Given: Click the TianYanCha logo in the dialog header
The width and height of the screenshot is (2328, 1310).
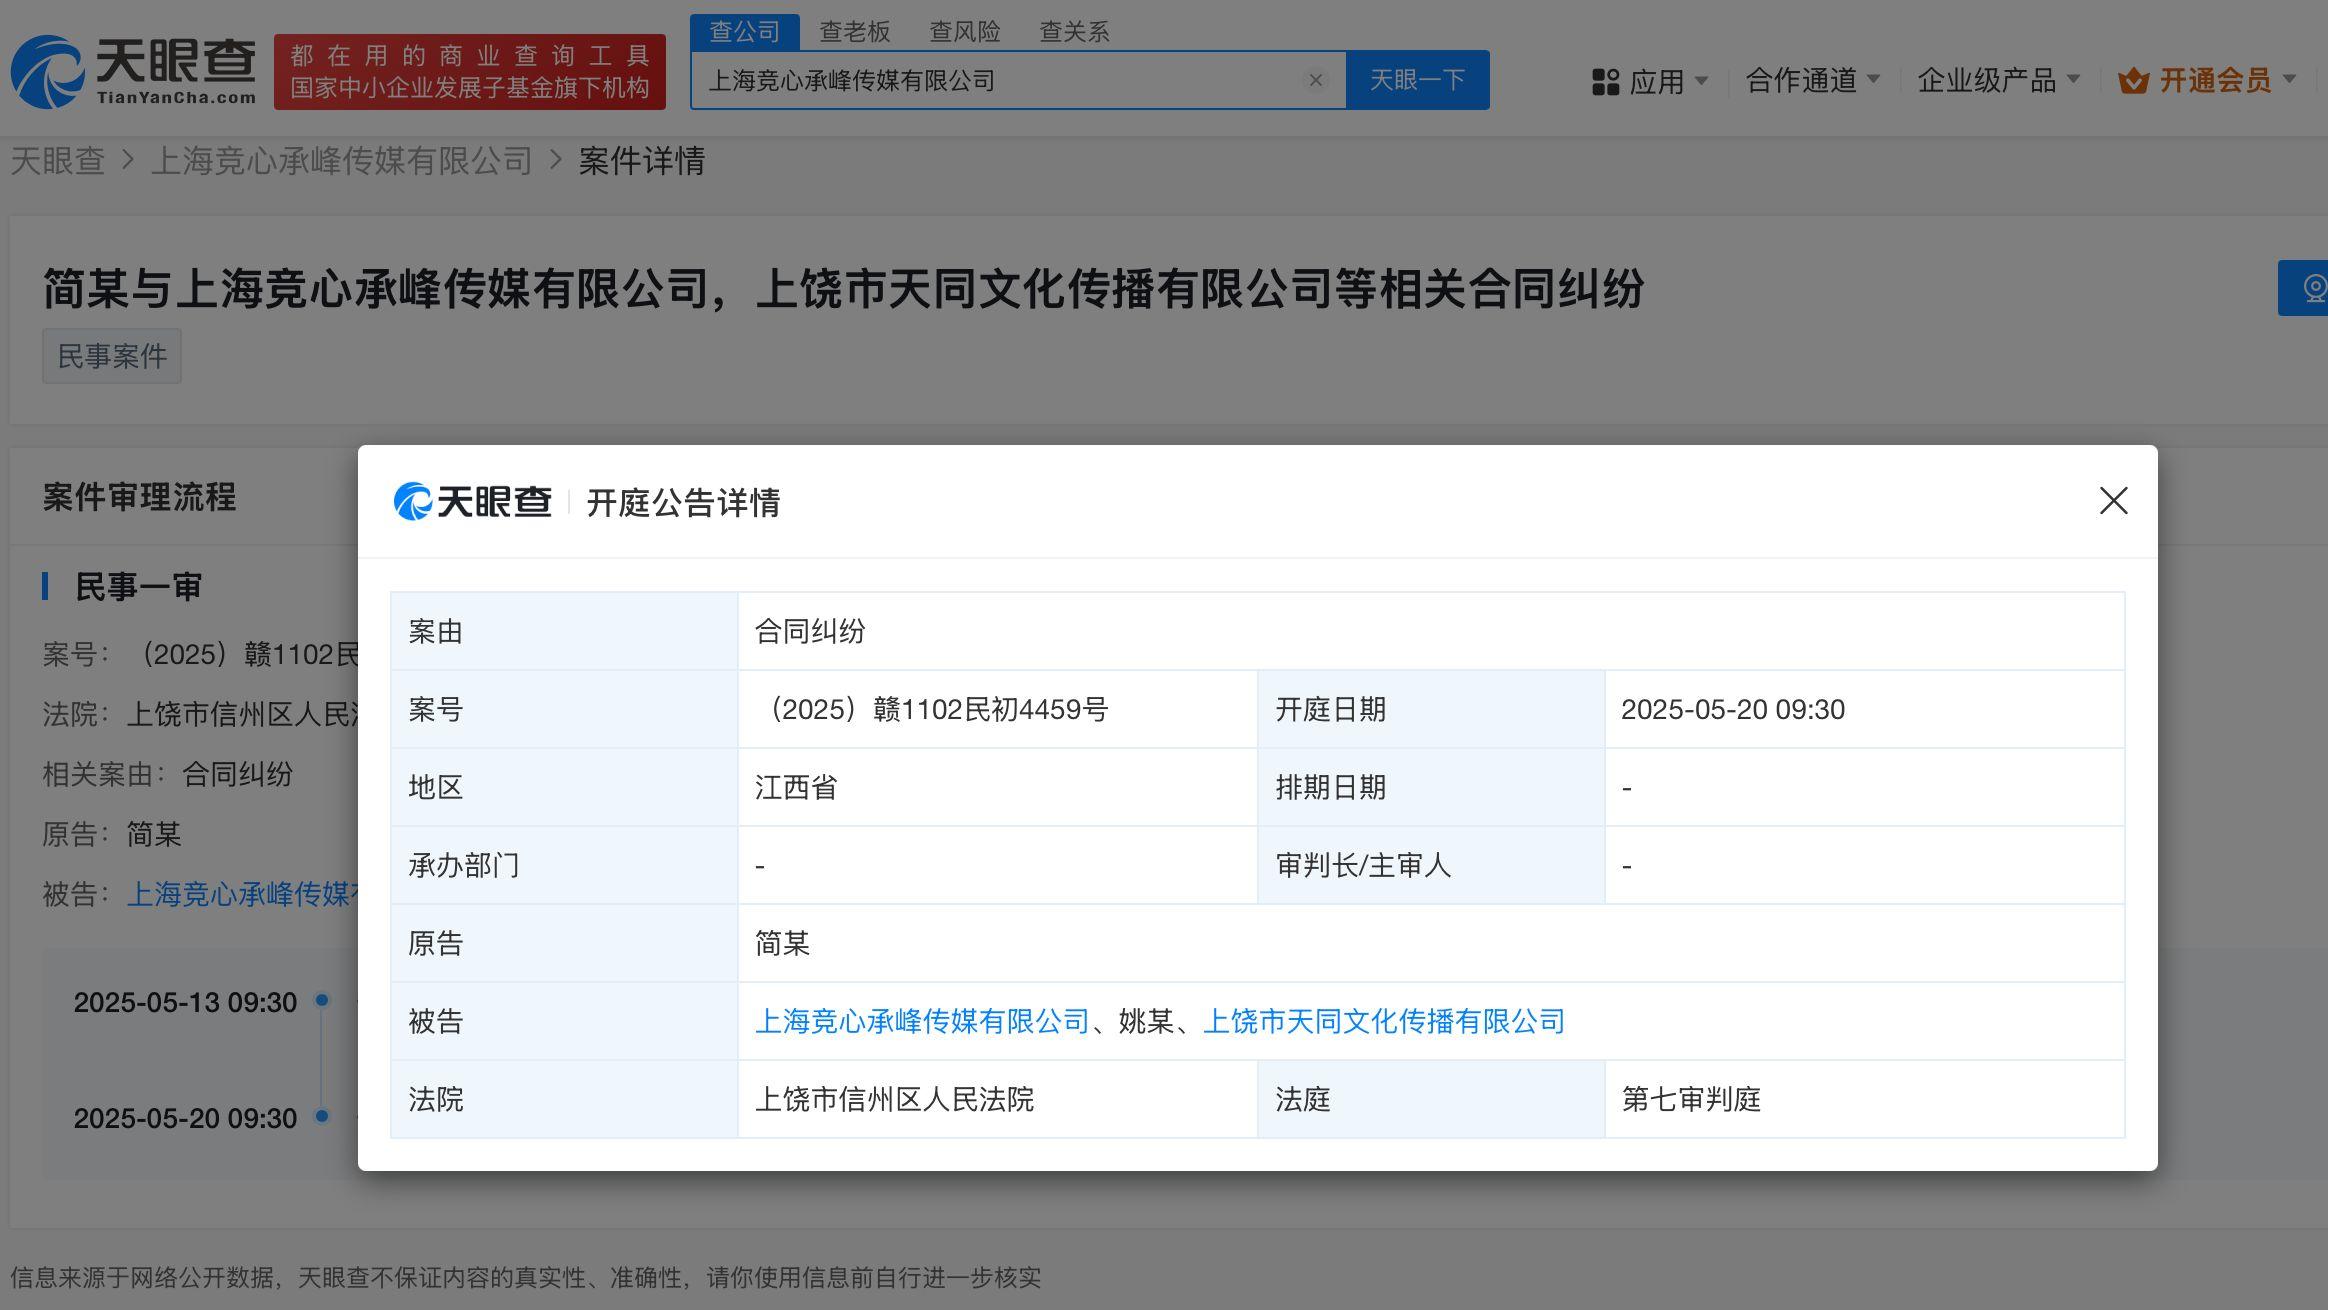Looking at the screenshot, I should [x=472, y=501].
